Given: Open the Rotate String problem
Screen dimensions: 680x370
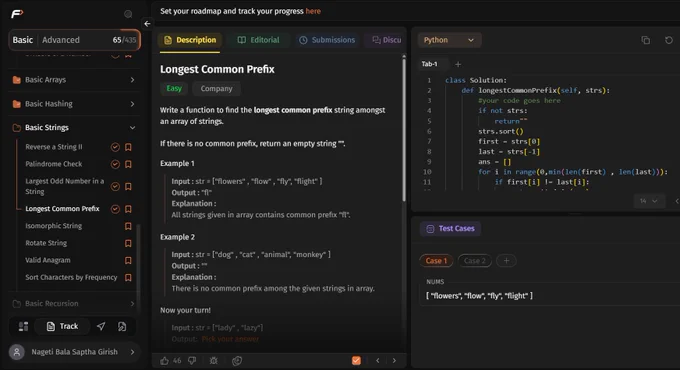Looking at the screenshot, I should tap(46, 243).
